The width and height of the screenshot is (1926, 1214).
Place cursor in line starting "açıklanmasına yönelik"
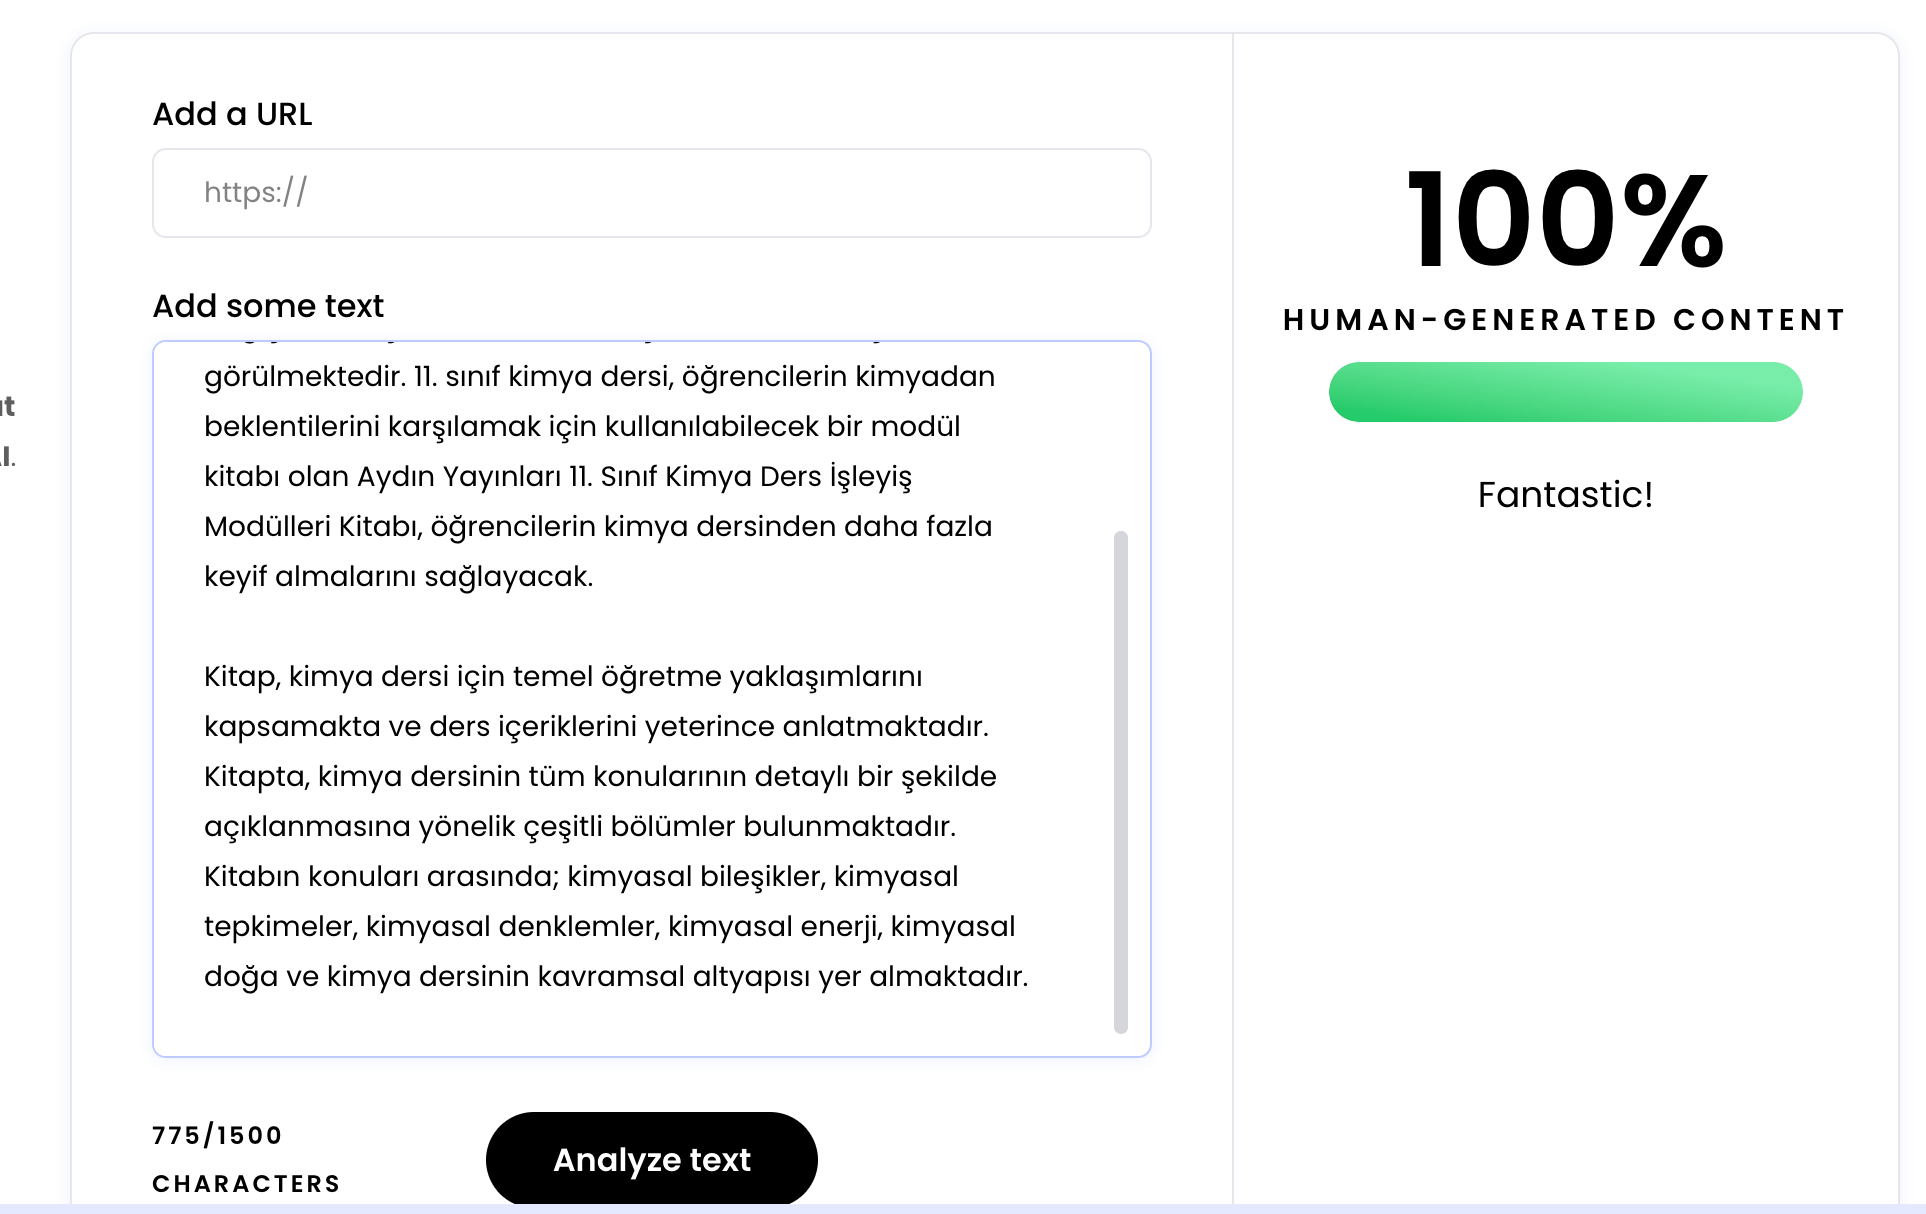580,827
